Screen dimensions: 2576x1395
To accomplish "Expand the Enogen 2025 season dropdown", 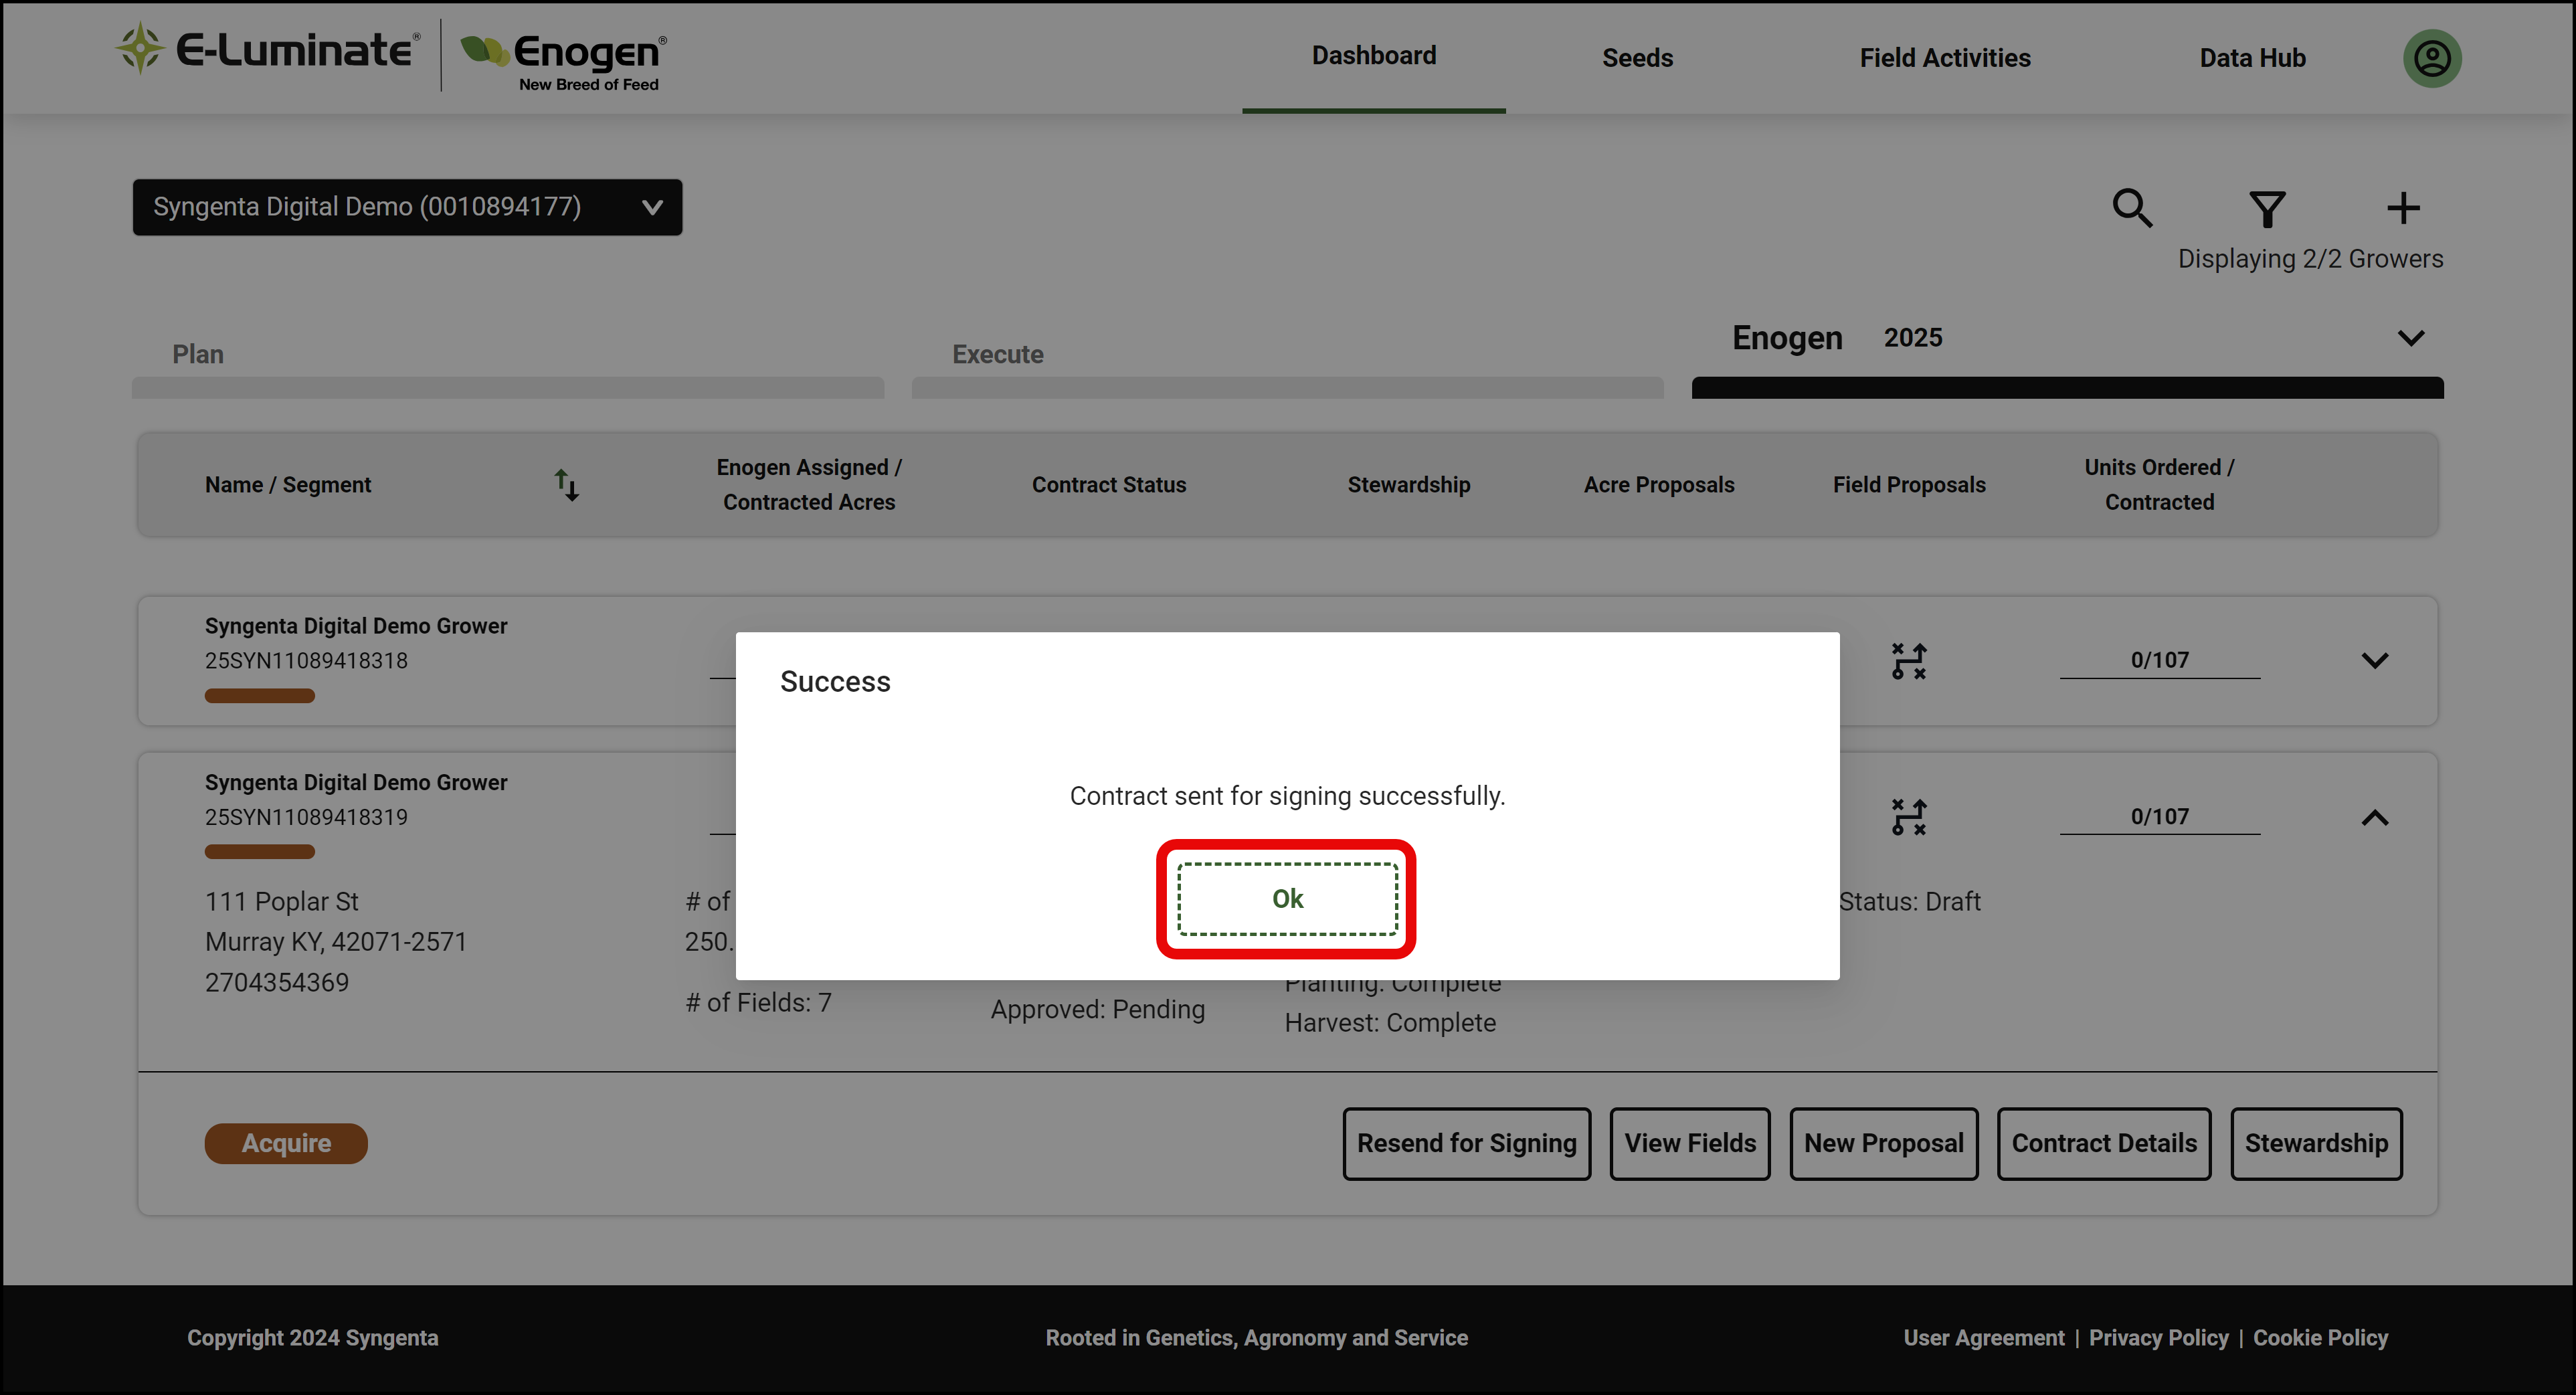I will pyautogui.click(x=2410, y=338).
